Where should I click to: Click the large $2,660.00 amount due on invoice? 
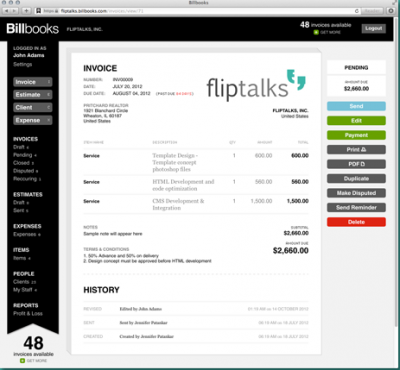click(x=291, y=251)
